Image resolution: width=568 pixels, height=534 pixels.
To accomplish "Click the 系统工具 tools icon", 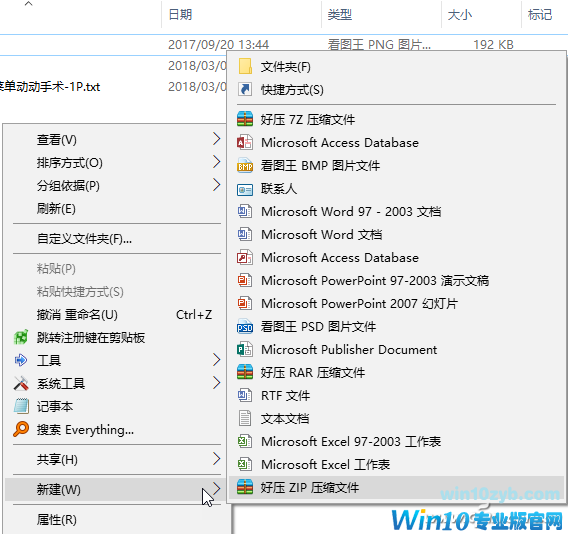I will pyautogui.click(x=21, y=383).
